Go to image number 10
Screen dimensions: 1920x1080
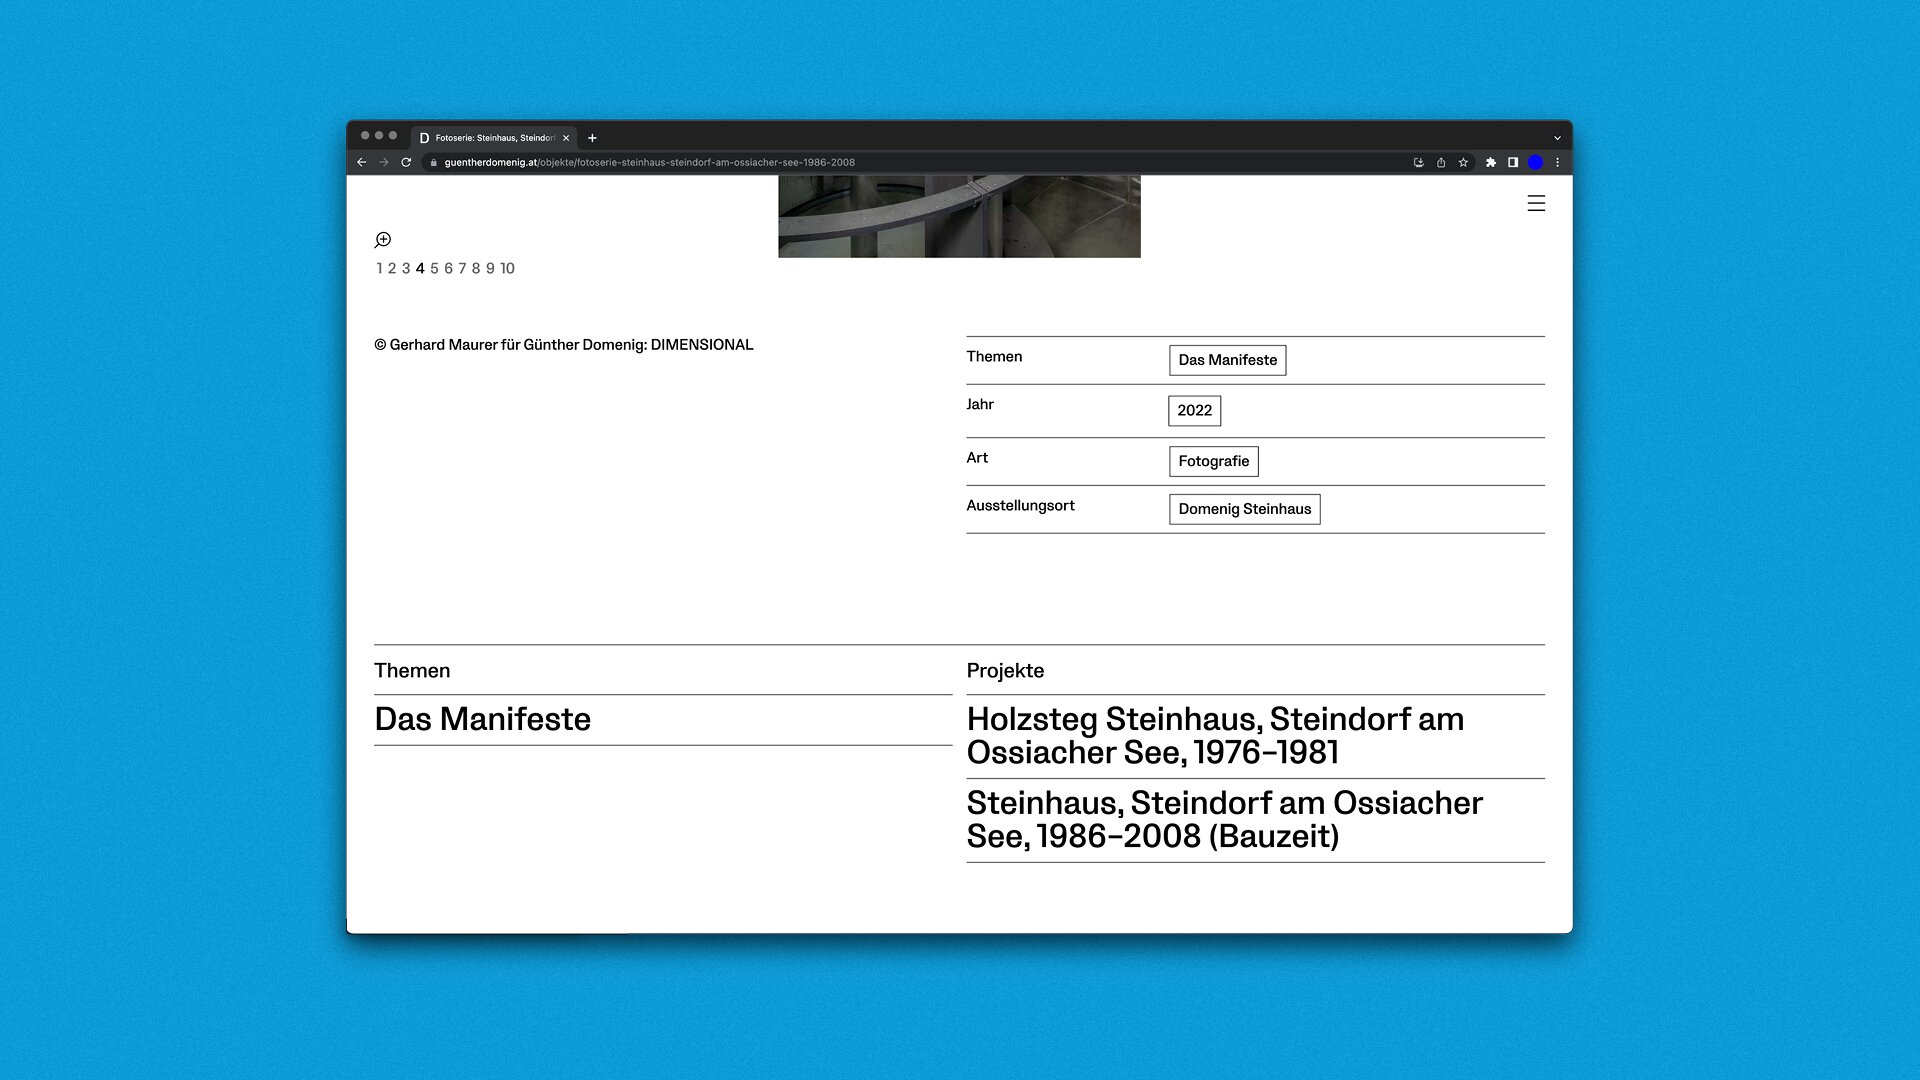tap(507, 269)
